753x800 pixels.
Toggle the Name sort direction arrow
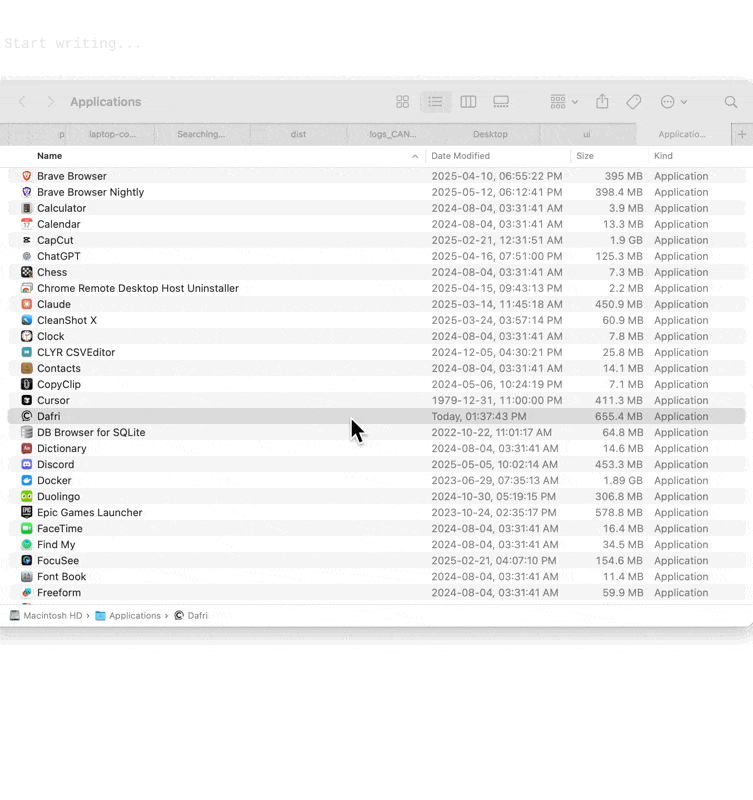415,157
